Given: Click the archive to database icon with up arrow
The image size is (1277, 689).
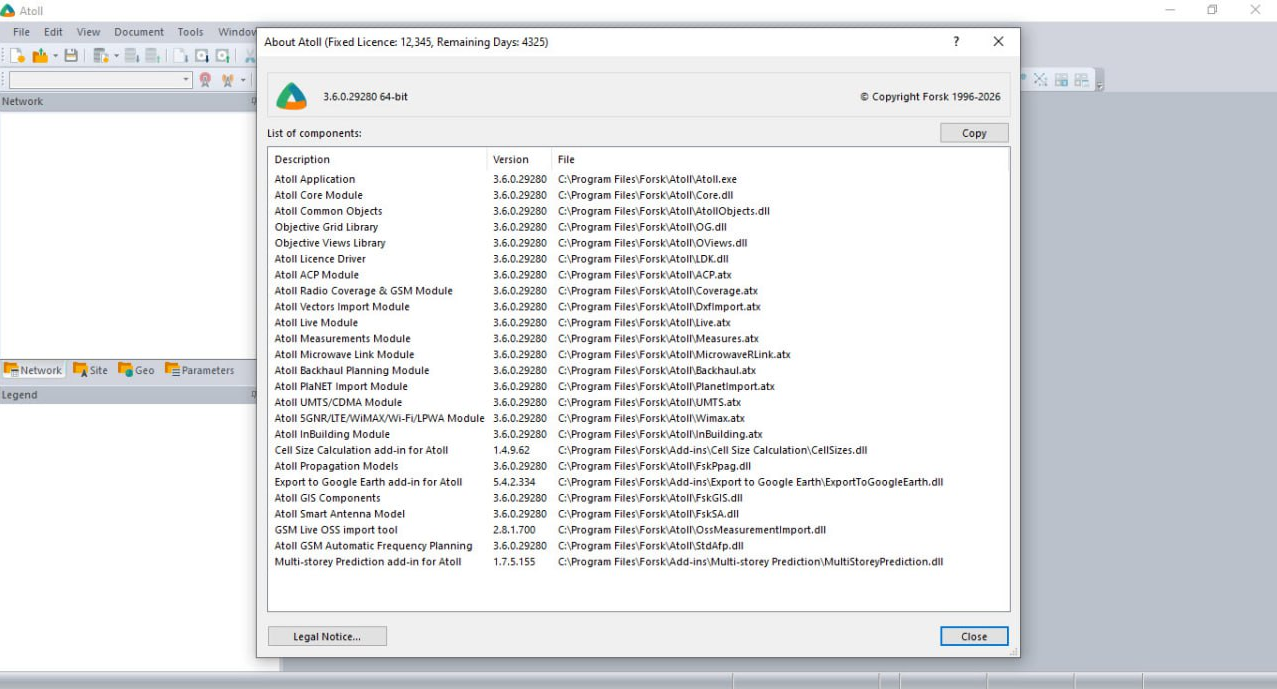Looking at the screenshot, I should pos(153,55).
